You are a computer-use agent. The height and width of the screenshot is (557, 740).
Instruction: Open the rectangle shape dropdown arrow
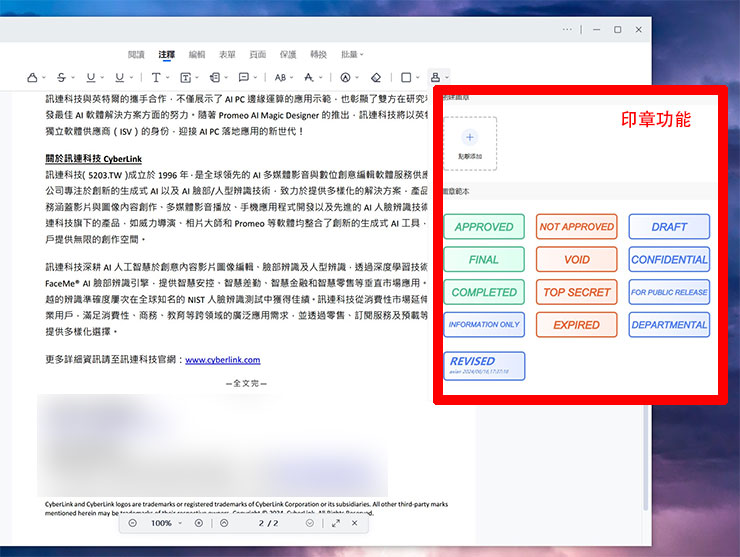[418, 78]
